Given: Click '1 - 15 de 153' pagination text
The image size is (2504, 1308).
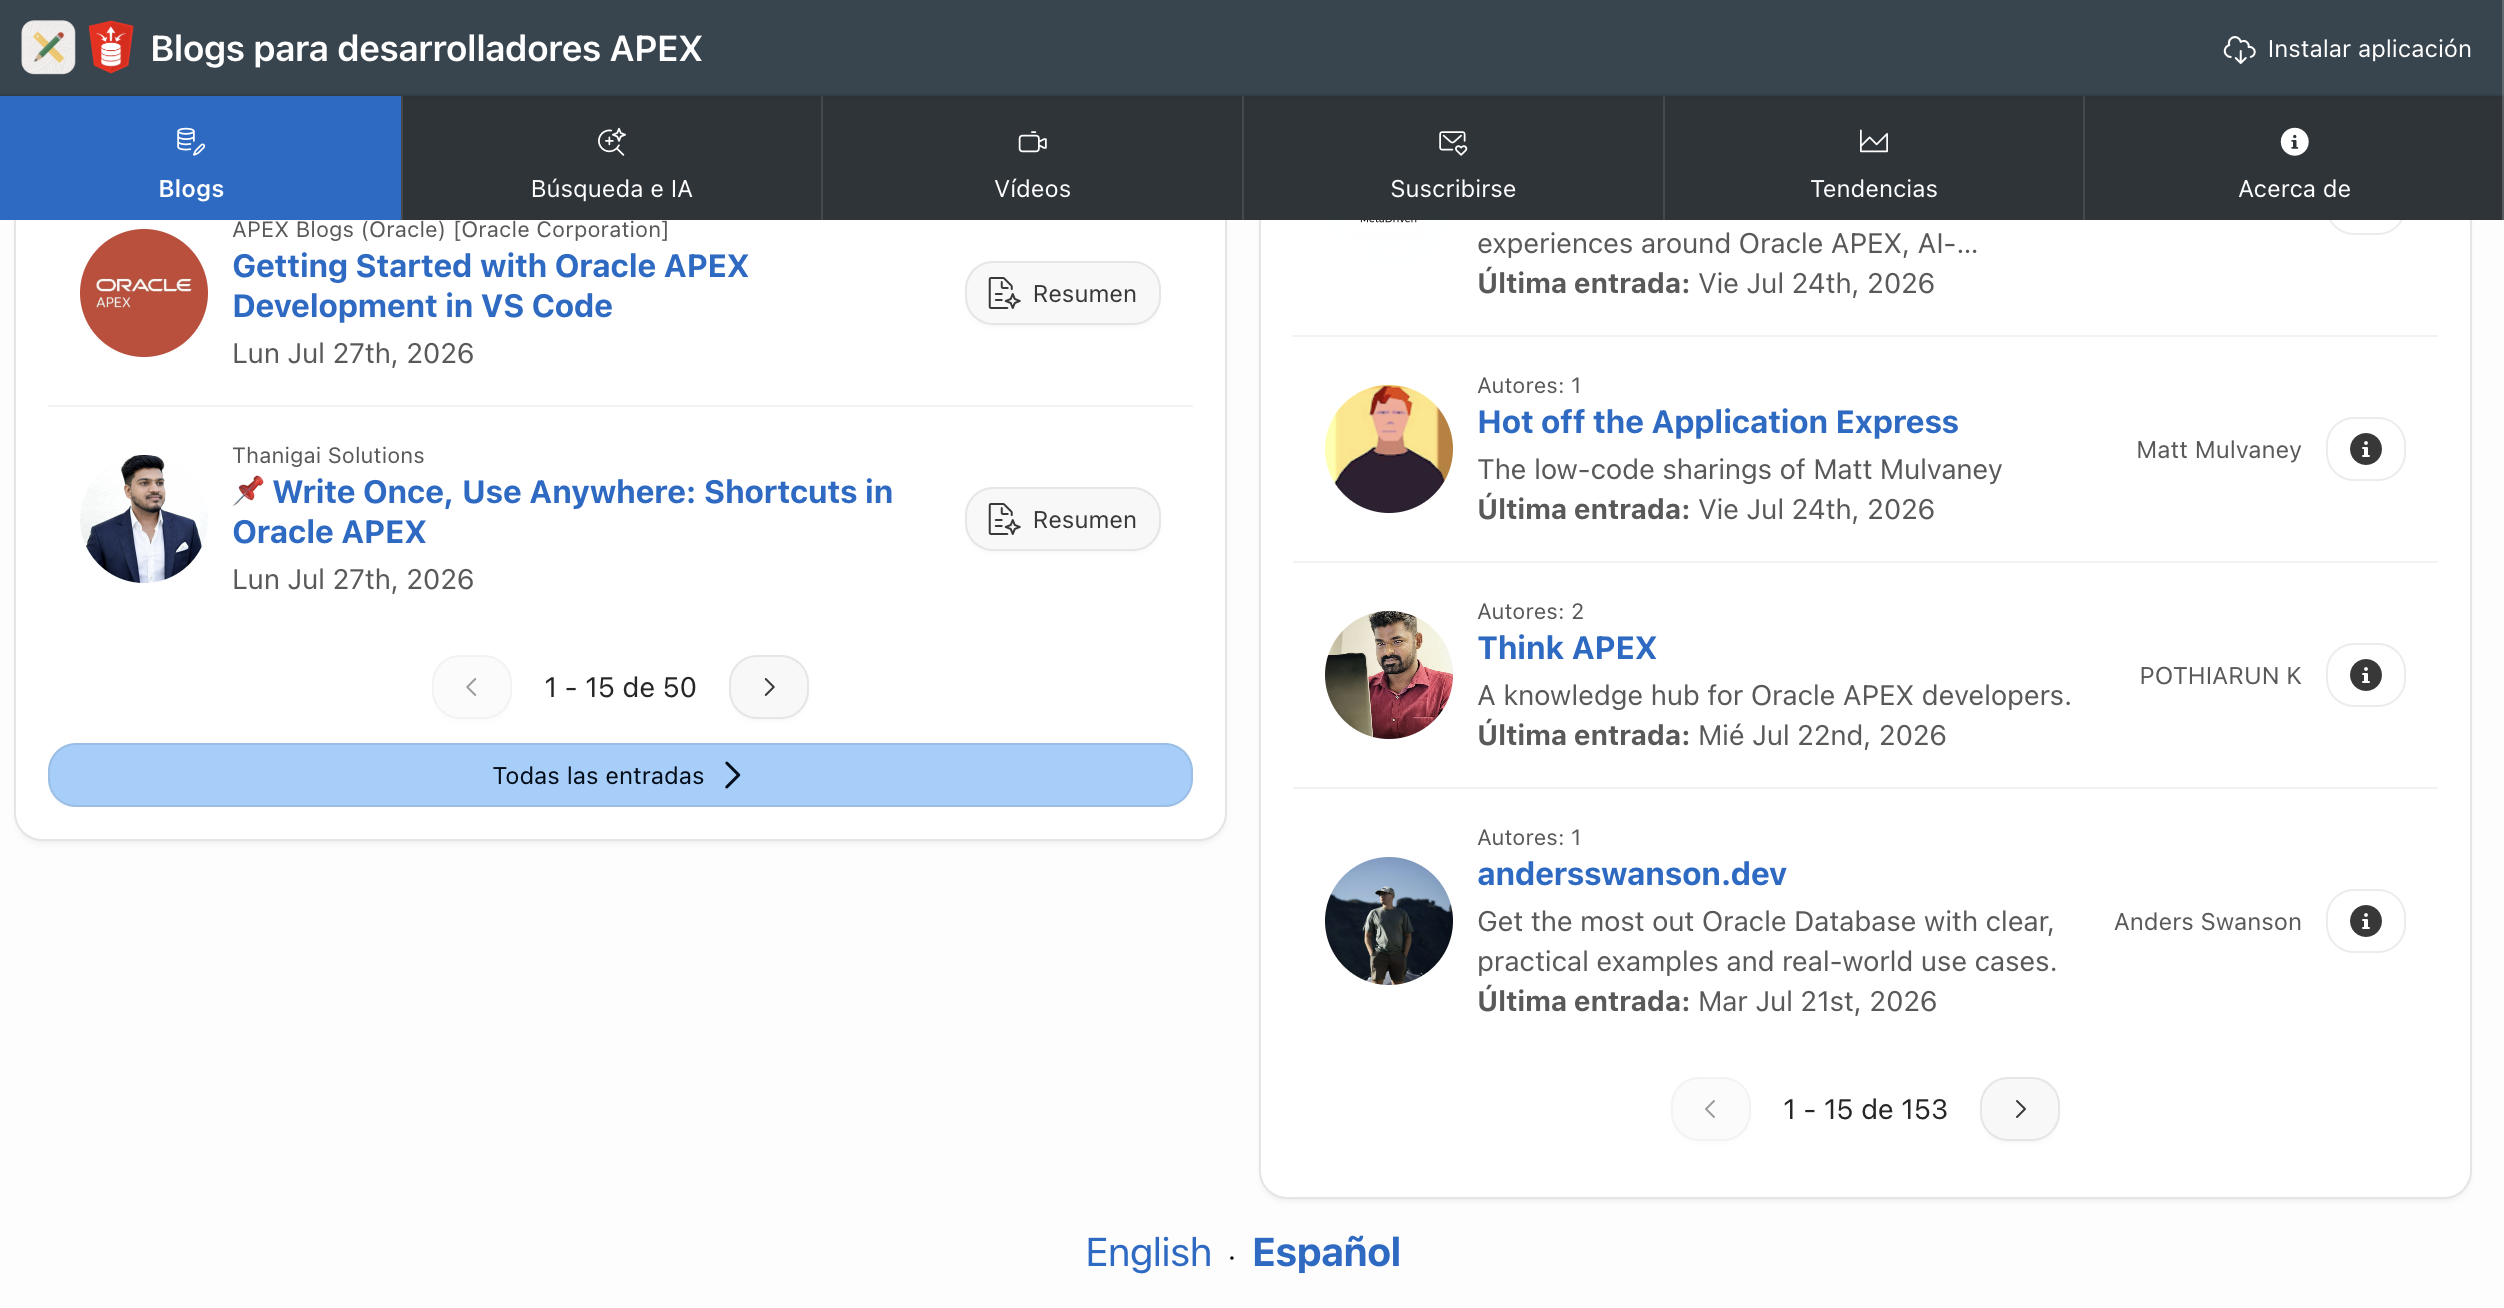Looking at the screenshot, I should pyautogui.click(x=1865, y=1109).
